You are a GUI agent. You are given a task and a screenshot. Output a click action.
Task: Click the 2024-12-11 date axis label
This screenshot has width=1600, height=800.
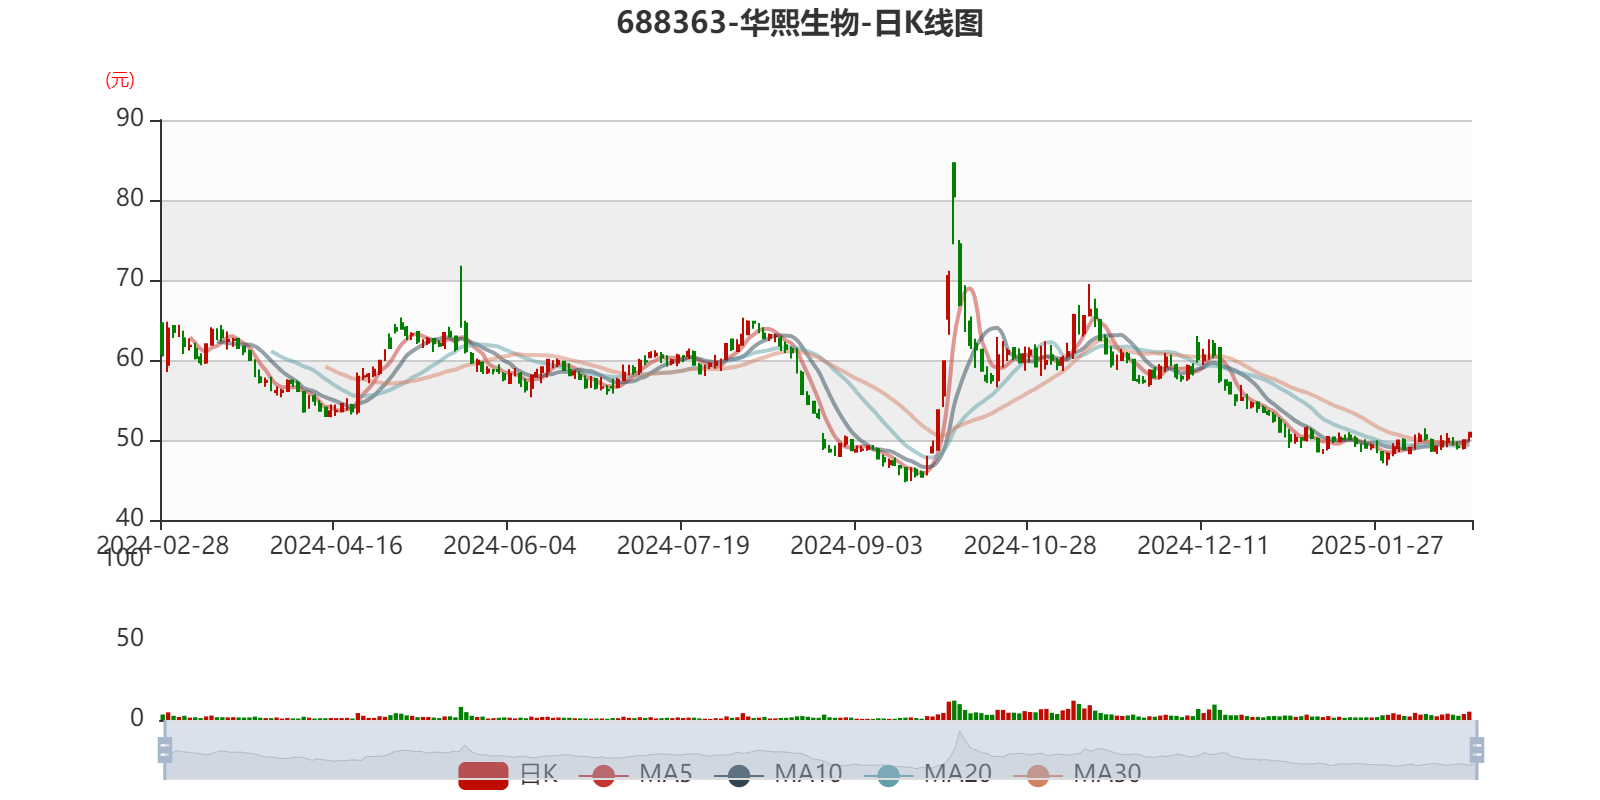[1203, 546]
